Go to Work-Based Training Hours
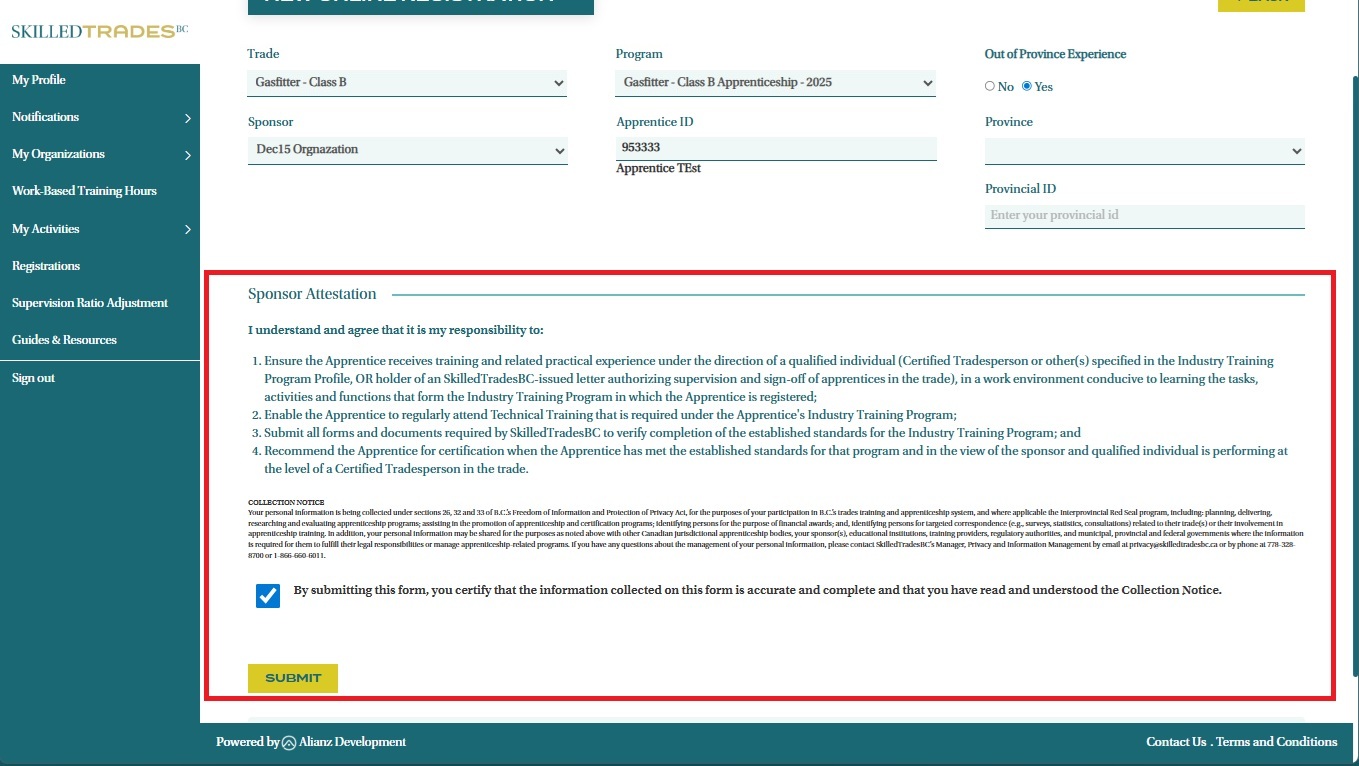The width and height of the screenshot is (1359, 766). tap(84, 191)
